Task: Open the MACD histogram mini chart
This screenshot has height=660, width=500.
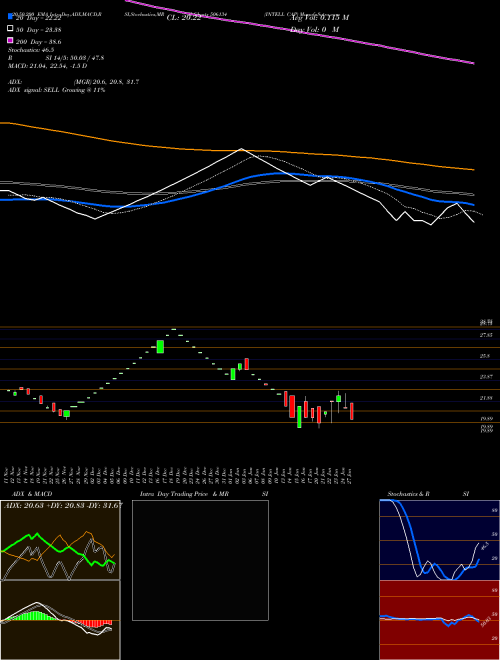Action: [x=60, y=620]
